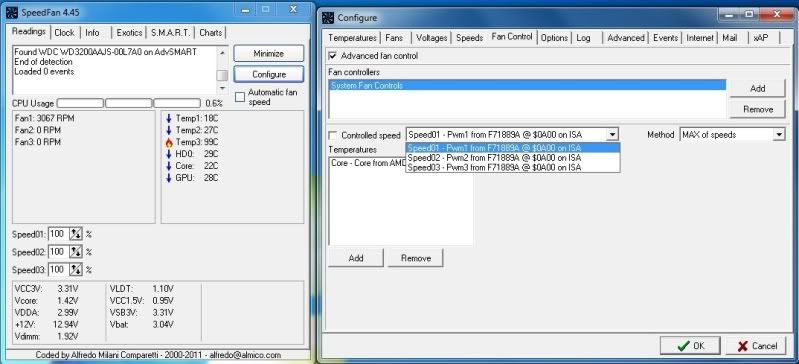This screenshot has width=799, height=364.
Task: Enable the Automatic fan speed checkbox
Action: [x=240, y=97]
